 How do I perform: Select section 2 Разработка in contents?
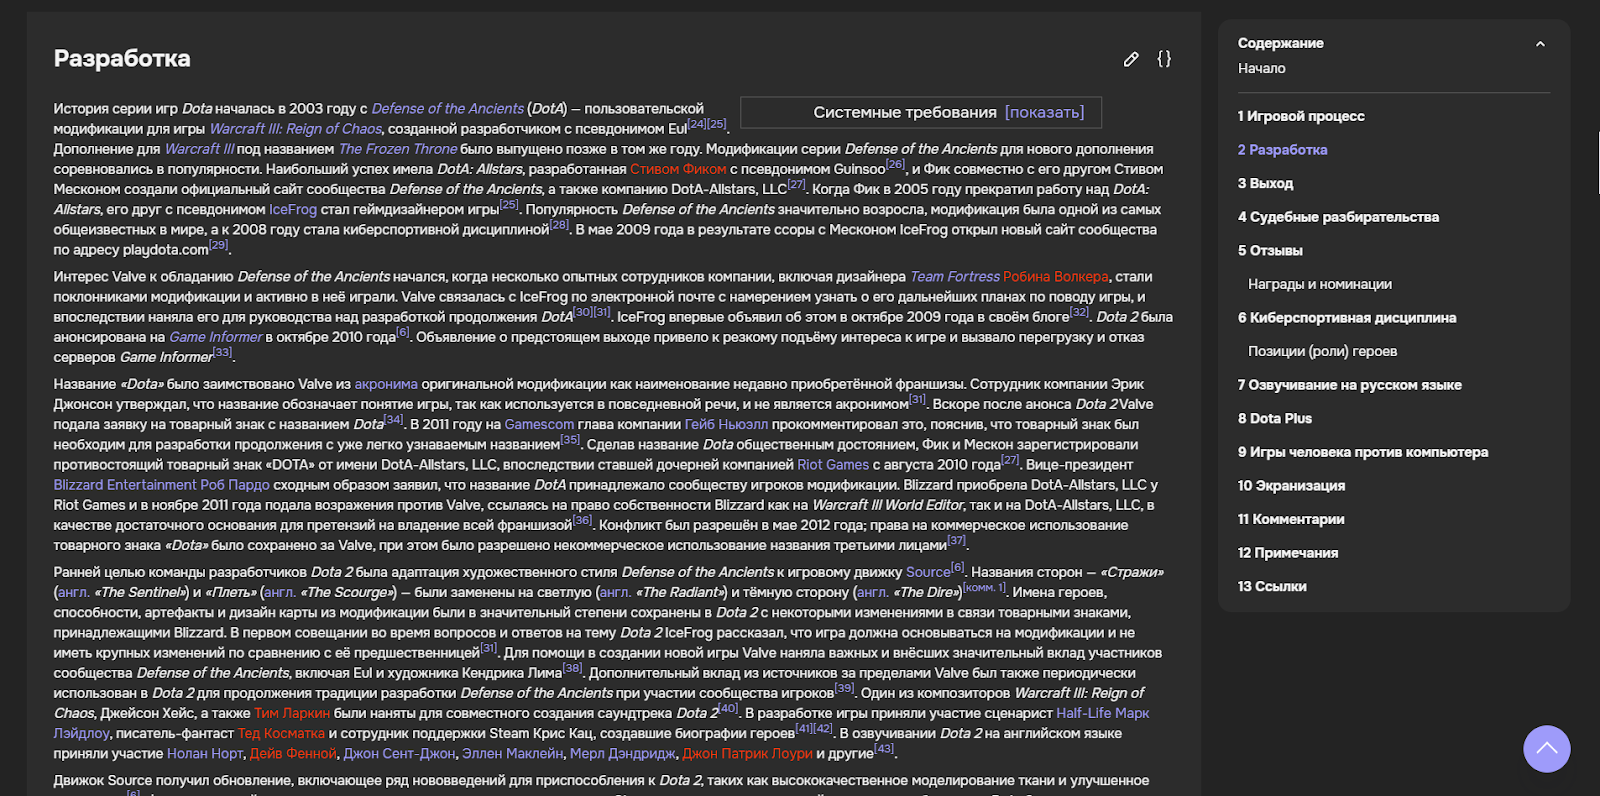point(1283,150)
